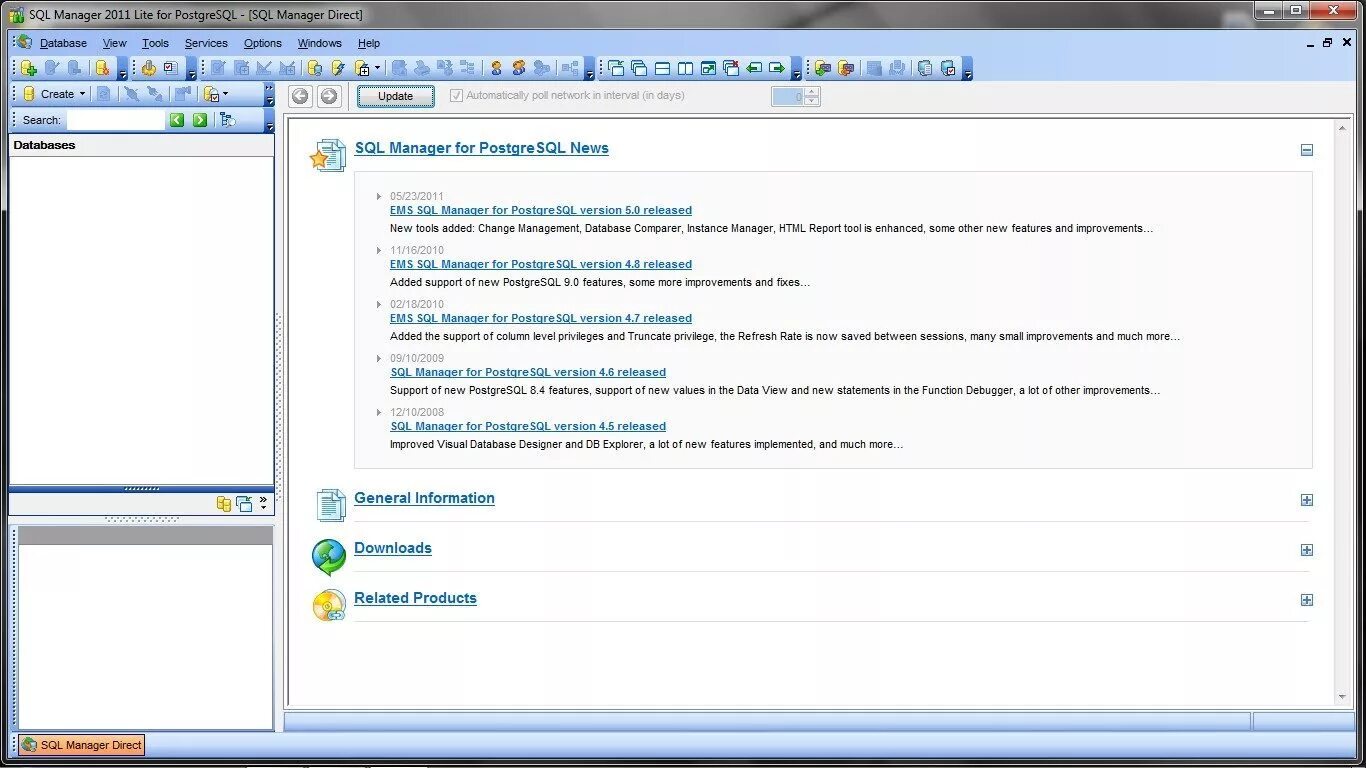Screen dimensions: 1366x768
Task: Click the window arrow icon in bottom-left panel toolbar
Action: pyautogui.click(x=245, y=504)
